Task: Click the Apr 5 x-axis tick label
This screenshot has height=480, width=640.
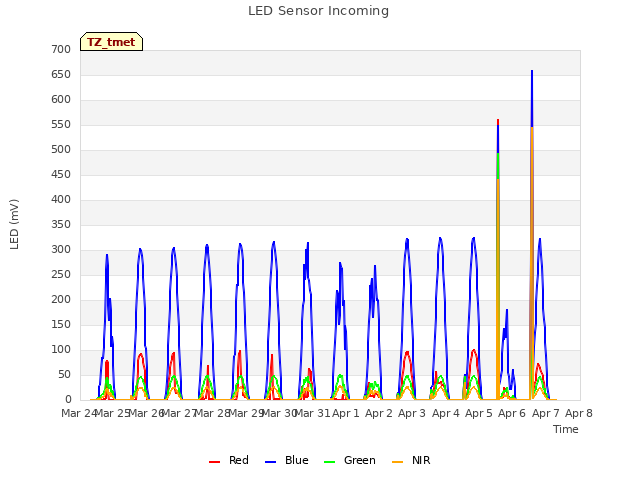Action: pos(479,413)
